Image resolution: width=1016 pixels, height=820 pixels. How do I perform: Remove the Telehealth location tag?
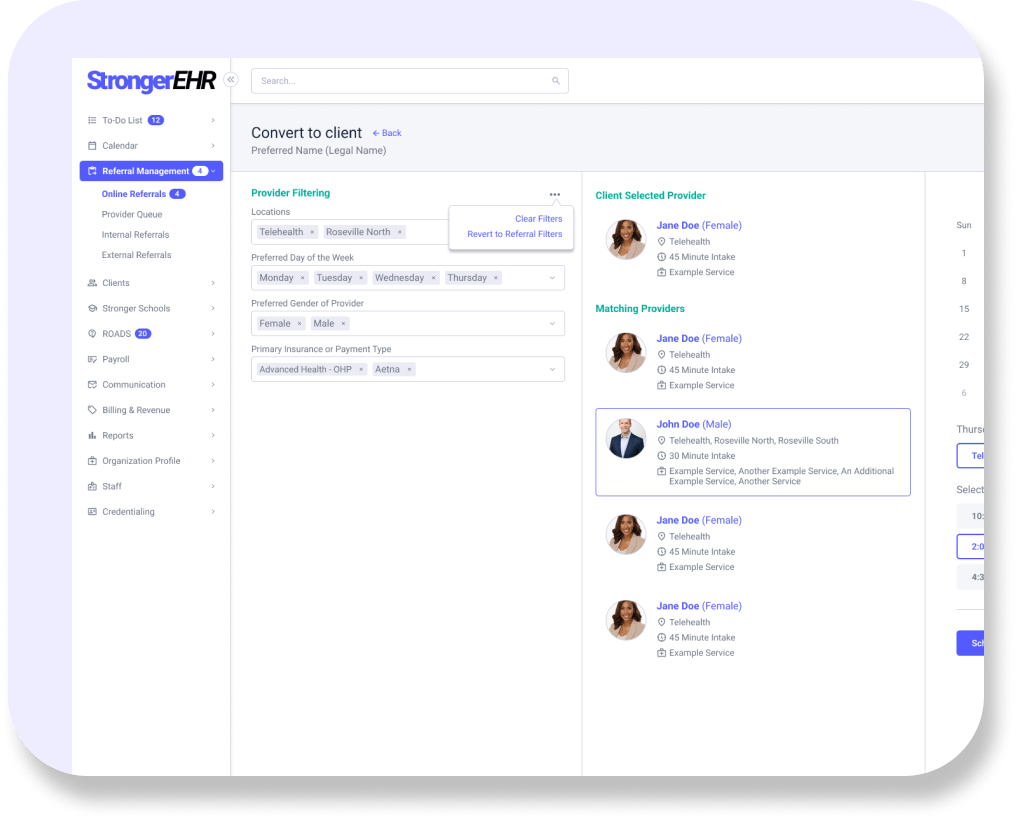click(x=312, y=232)
